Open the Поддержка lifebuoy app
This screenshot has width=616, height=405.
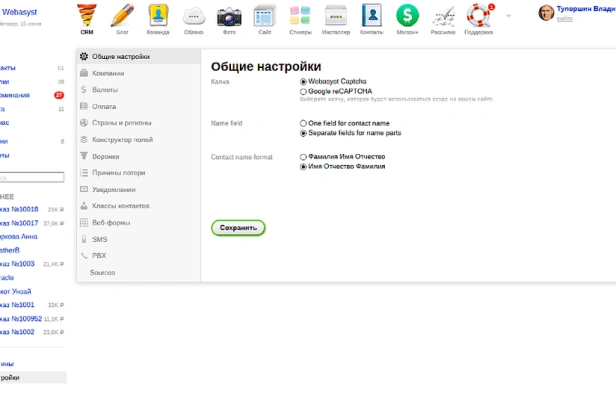[478, 17]
